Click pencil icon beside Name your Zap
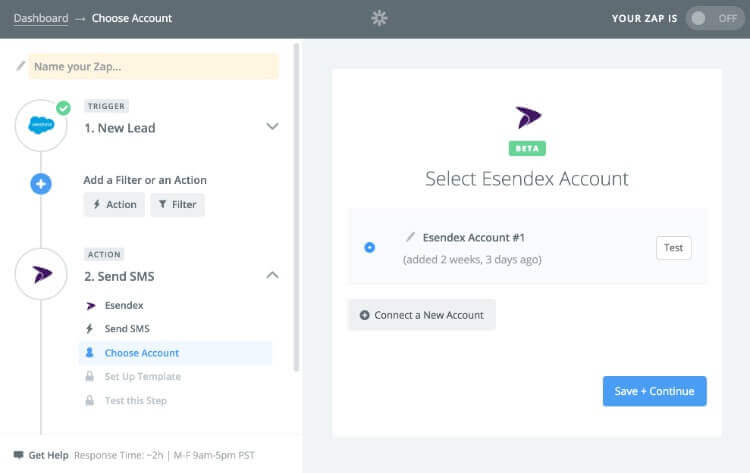The image size is (750, 473). 21,66
